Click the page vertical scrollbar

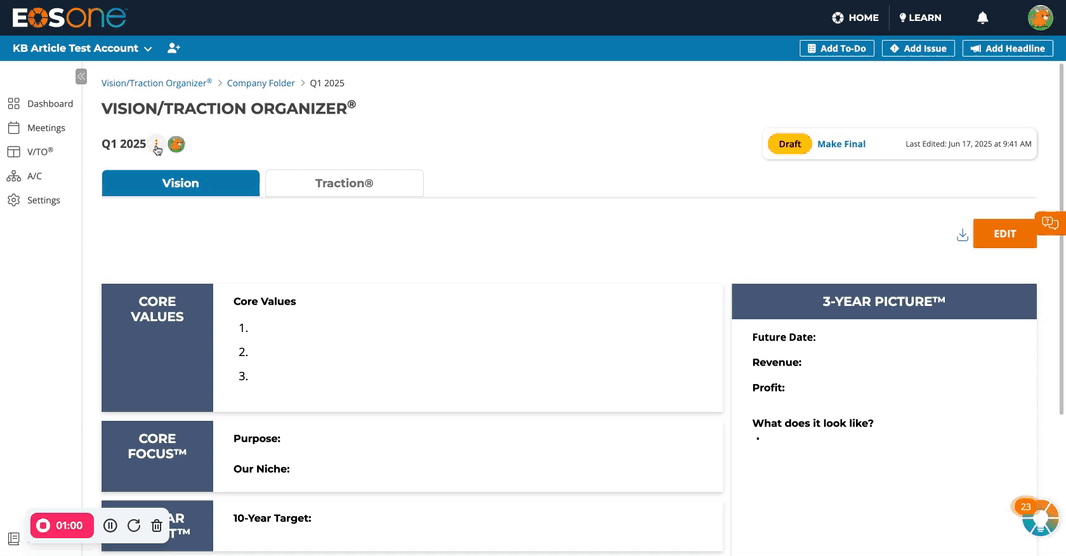pyautogui.click(x=1061, y=238)
